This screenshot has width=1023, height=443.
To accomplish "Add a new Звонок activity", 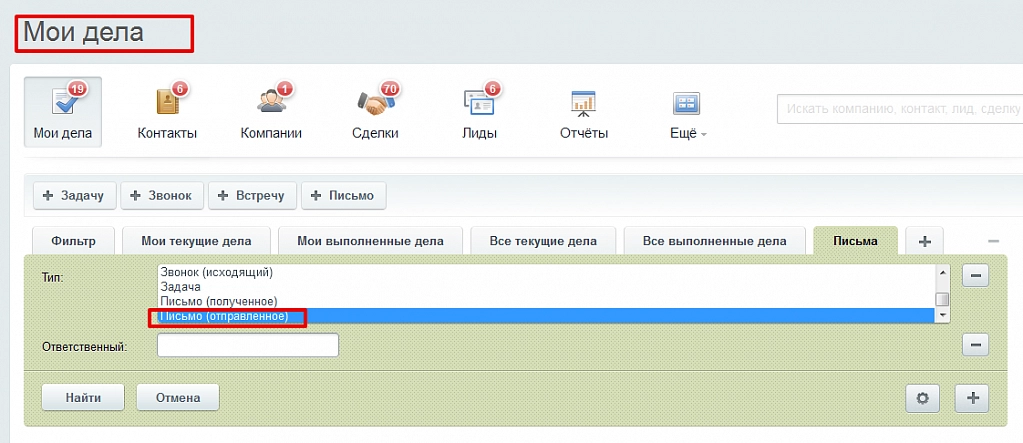I will click(163, 195).
